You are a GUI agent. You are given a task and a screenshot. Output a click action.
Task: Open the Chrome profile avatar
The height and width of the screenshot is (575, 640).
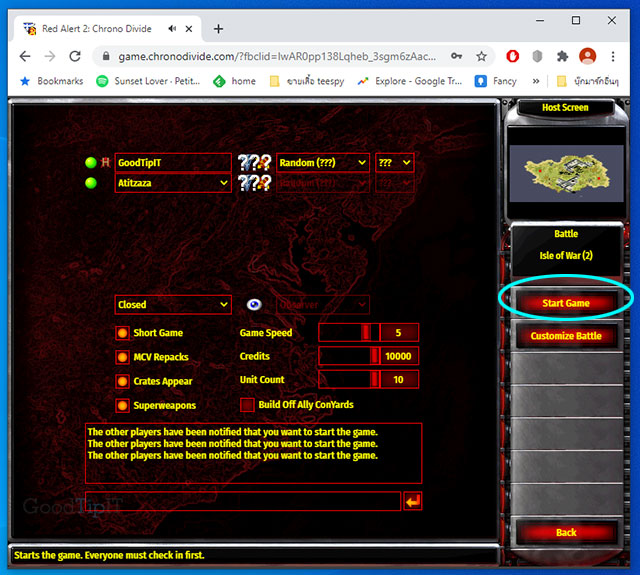pyautogui.click(x=588, y=56)
